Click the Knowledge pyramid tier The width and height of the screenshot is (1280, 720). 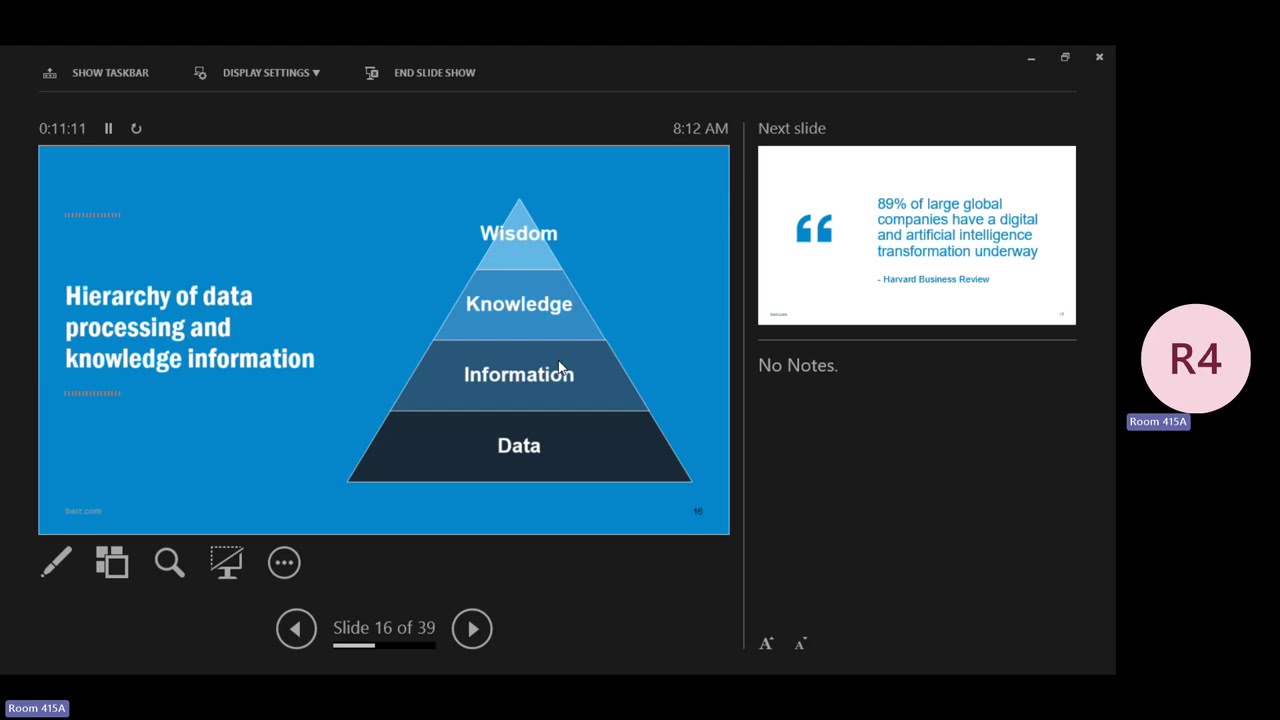point(518,304)
